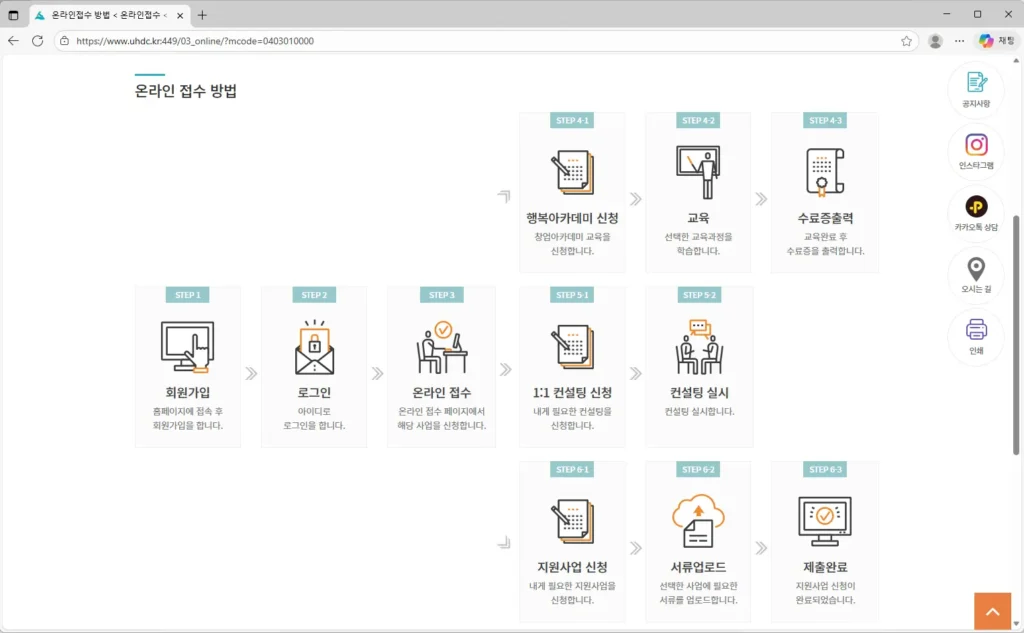
Task: Click the orange scroll-to-top button
Action: click(992, 609)
